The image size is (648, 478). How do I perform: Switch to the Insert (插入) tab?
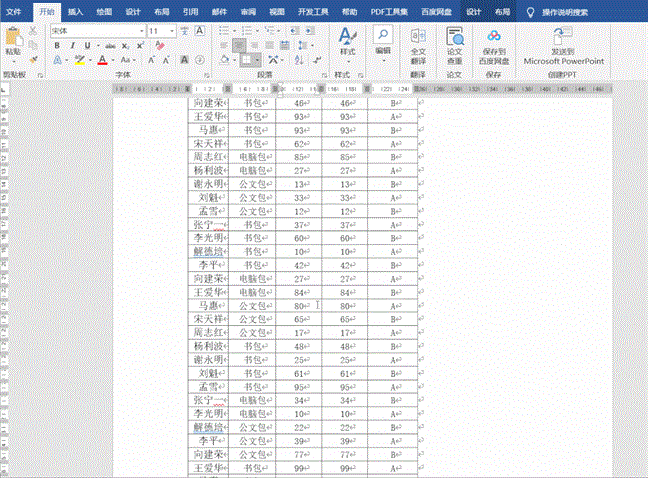76,11
